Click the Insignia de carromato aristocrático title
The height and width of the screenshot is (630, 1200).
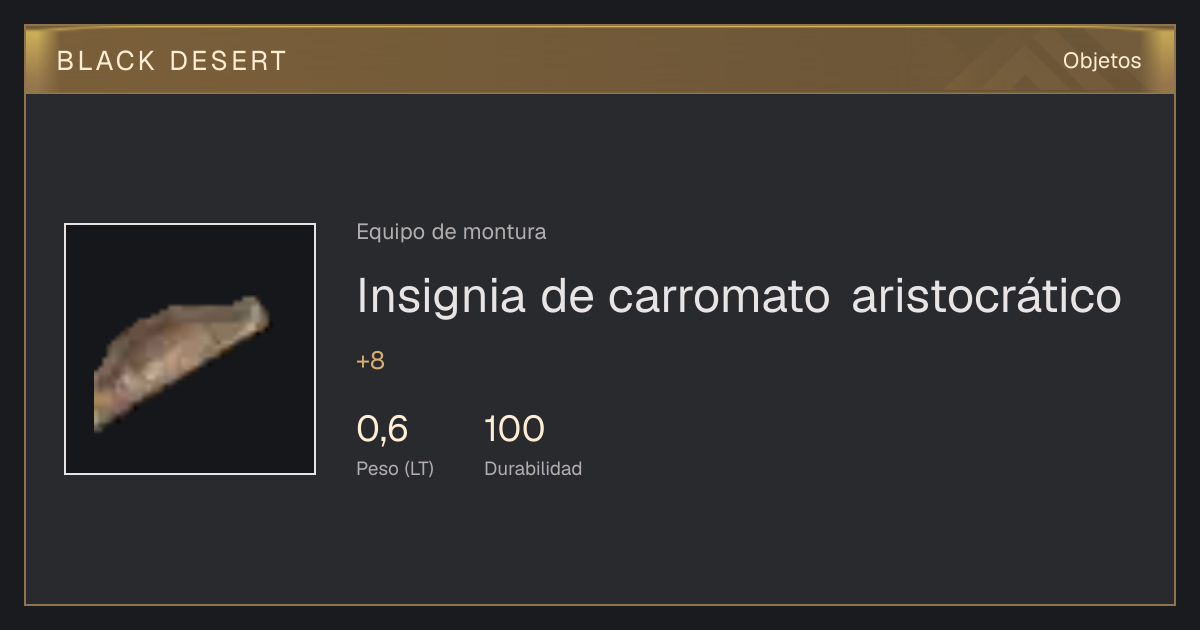(x=739, y=296)
